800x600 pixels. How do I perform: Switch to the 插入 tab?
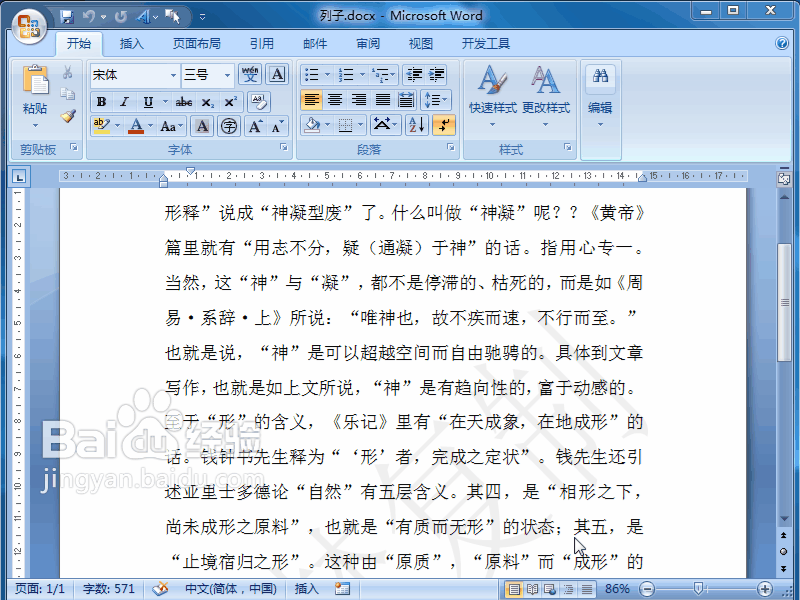[x=132, y=44]
